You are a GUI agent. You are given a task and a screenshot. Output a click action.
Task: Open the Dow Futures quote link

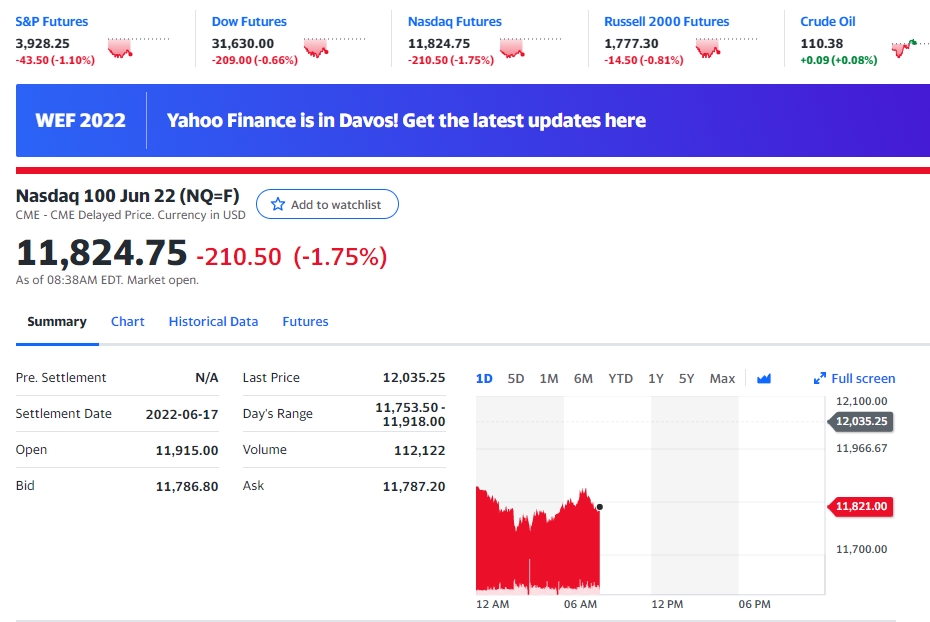[249, 21]
